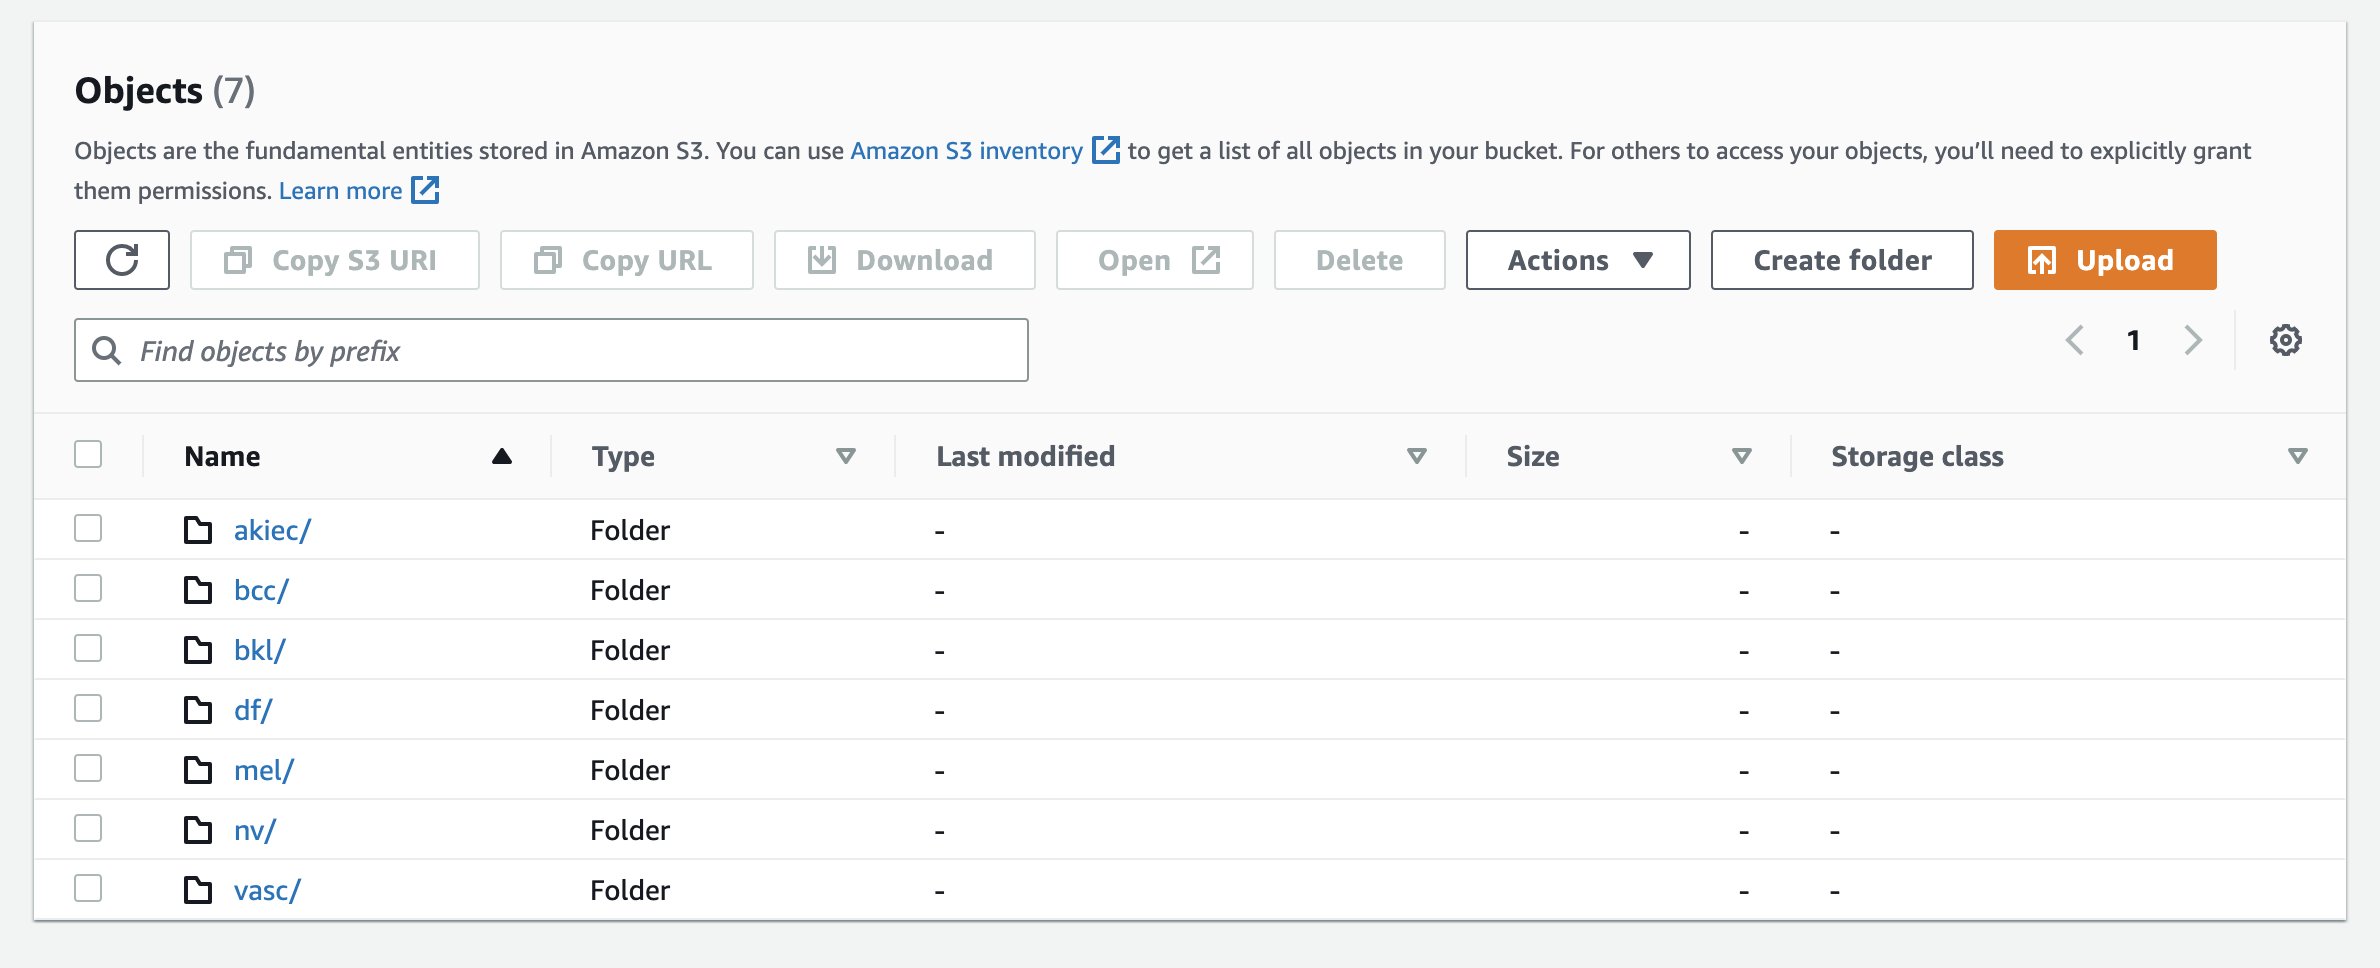Screen dimensions: 2380x968
Task: Click folder icon beside mel/
Action: click(x=198, y=770)
